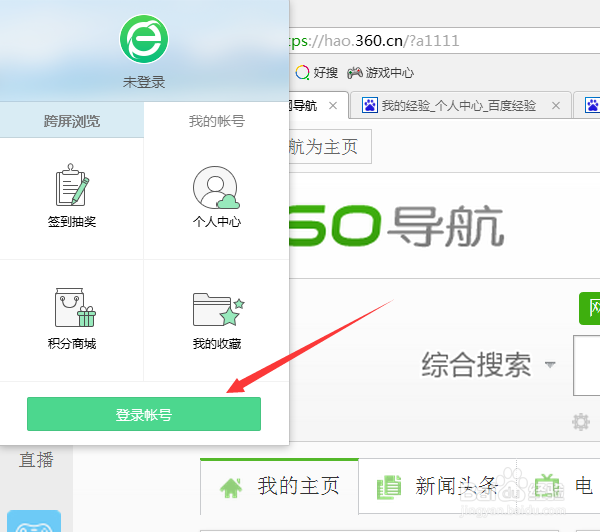Click the green house icon
Viewport: 600px width, 532px height.
point(231,487)
